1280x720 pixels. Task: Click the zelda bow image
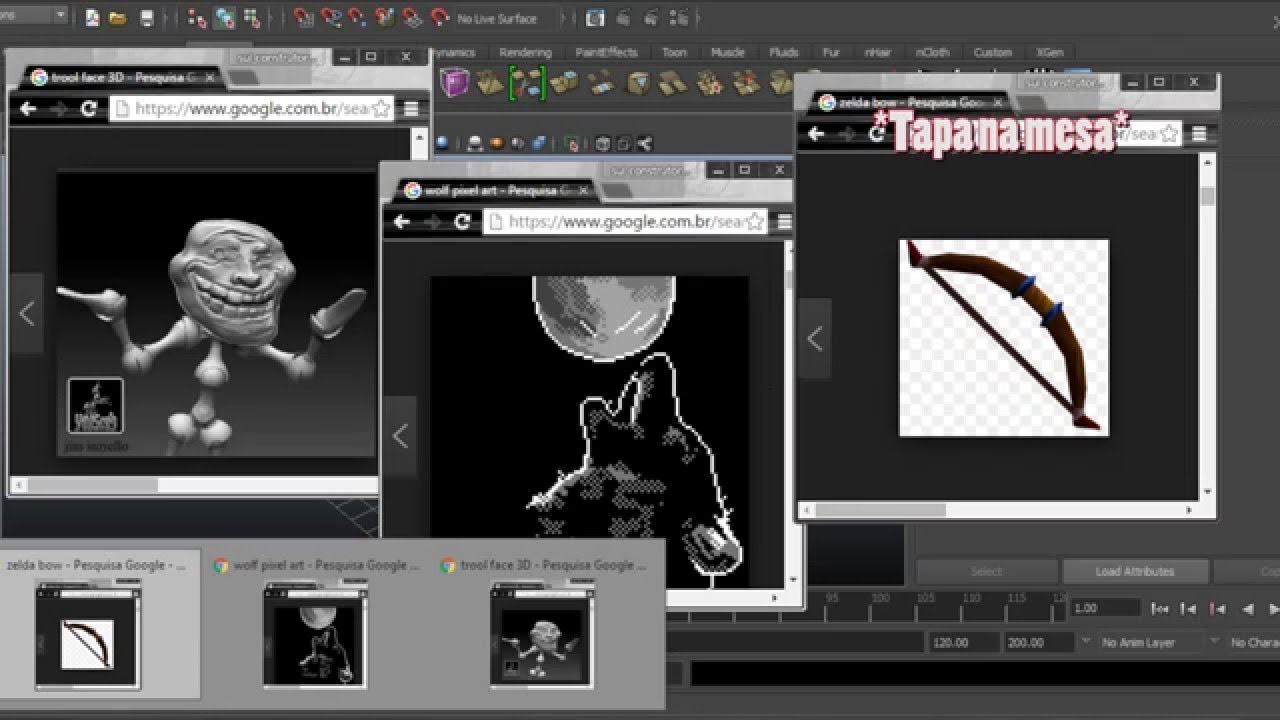(1004, 338)
